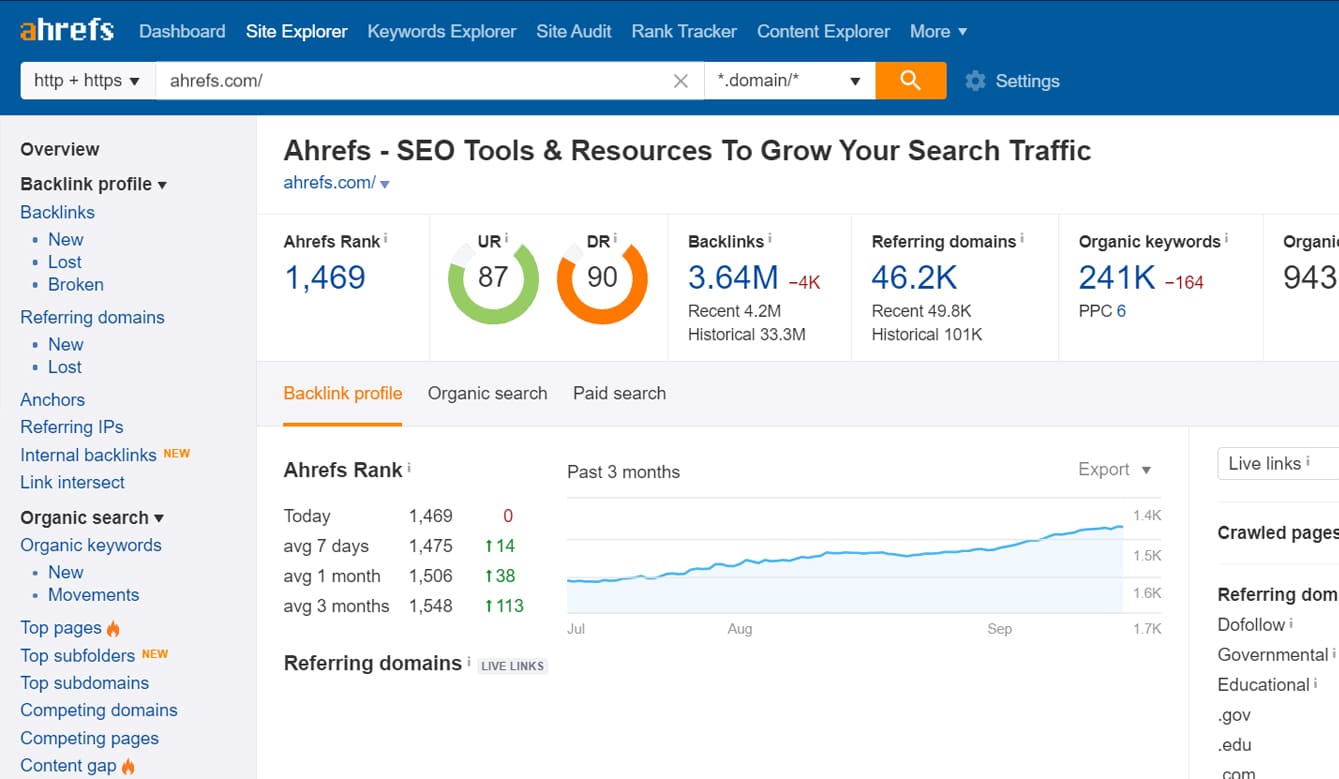Screen dimensions: 1339x779
Task: Open Competing pages in the sidebar
Action: [x=90, y=738]
